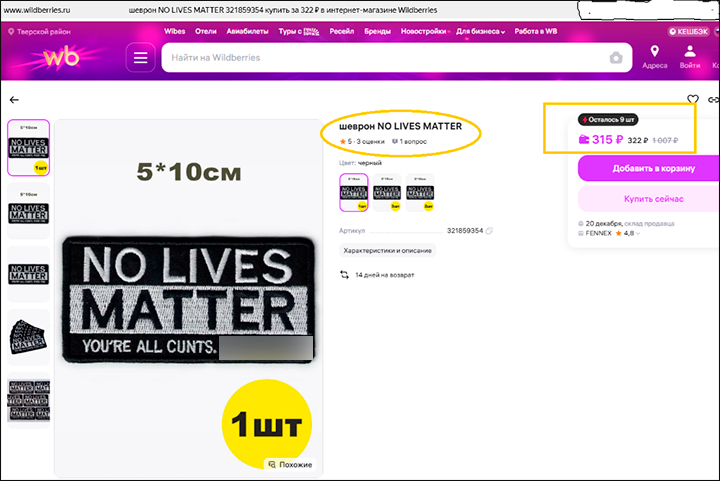This screenshot has height=481, width=720.
Task: Choose the second color variant thumbnail
Action: coord(386,193)
